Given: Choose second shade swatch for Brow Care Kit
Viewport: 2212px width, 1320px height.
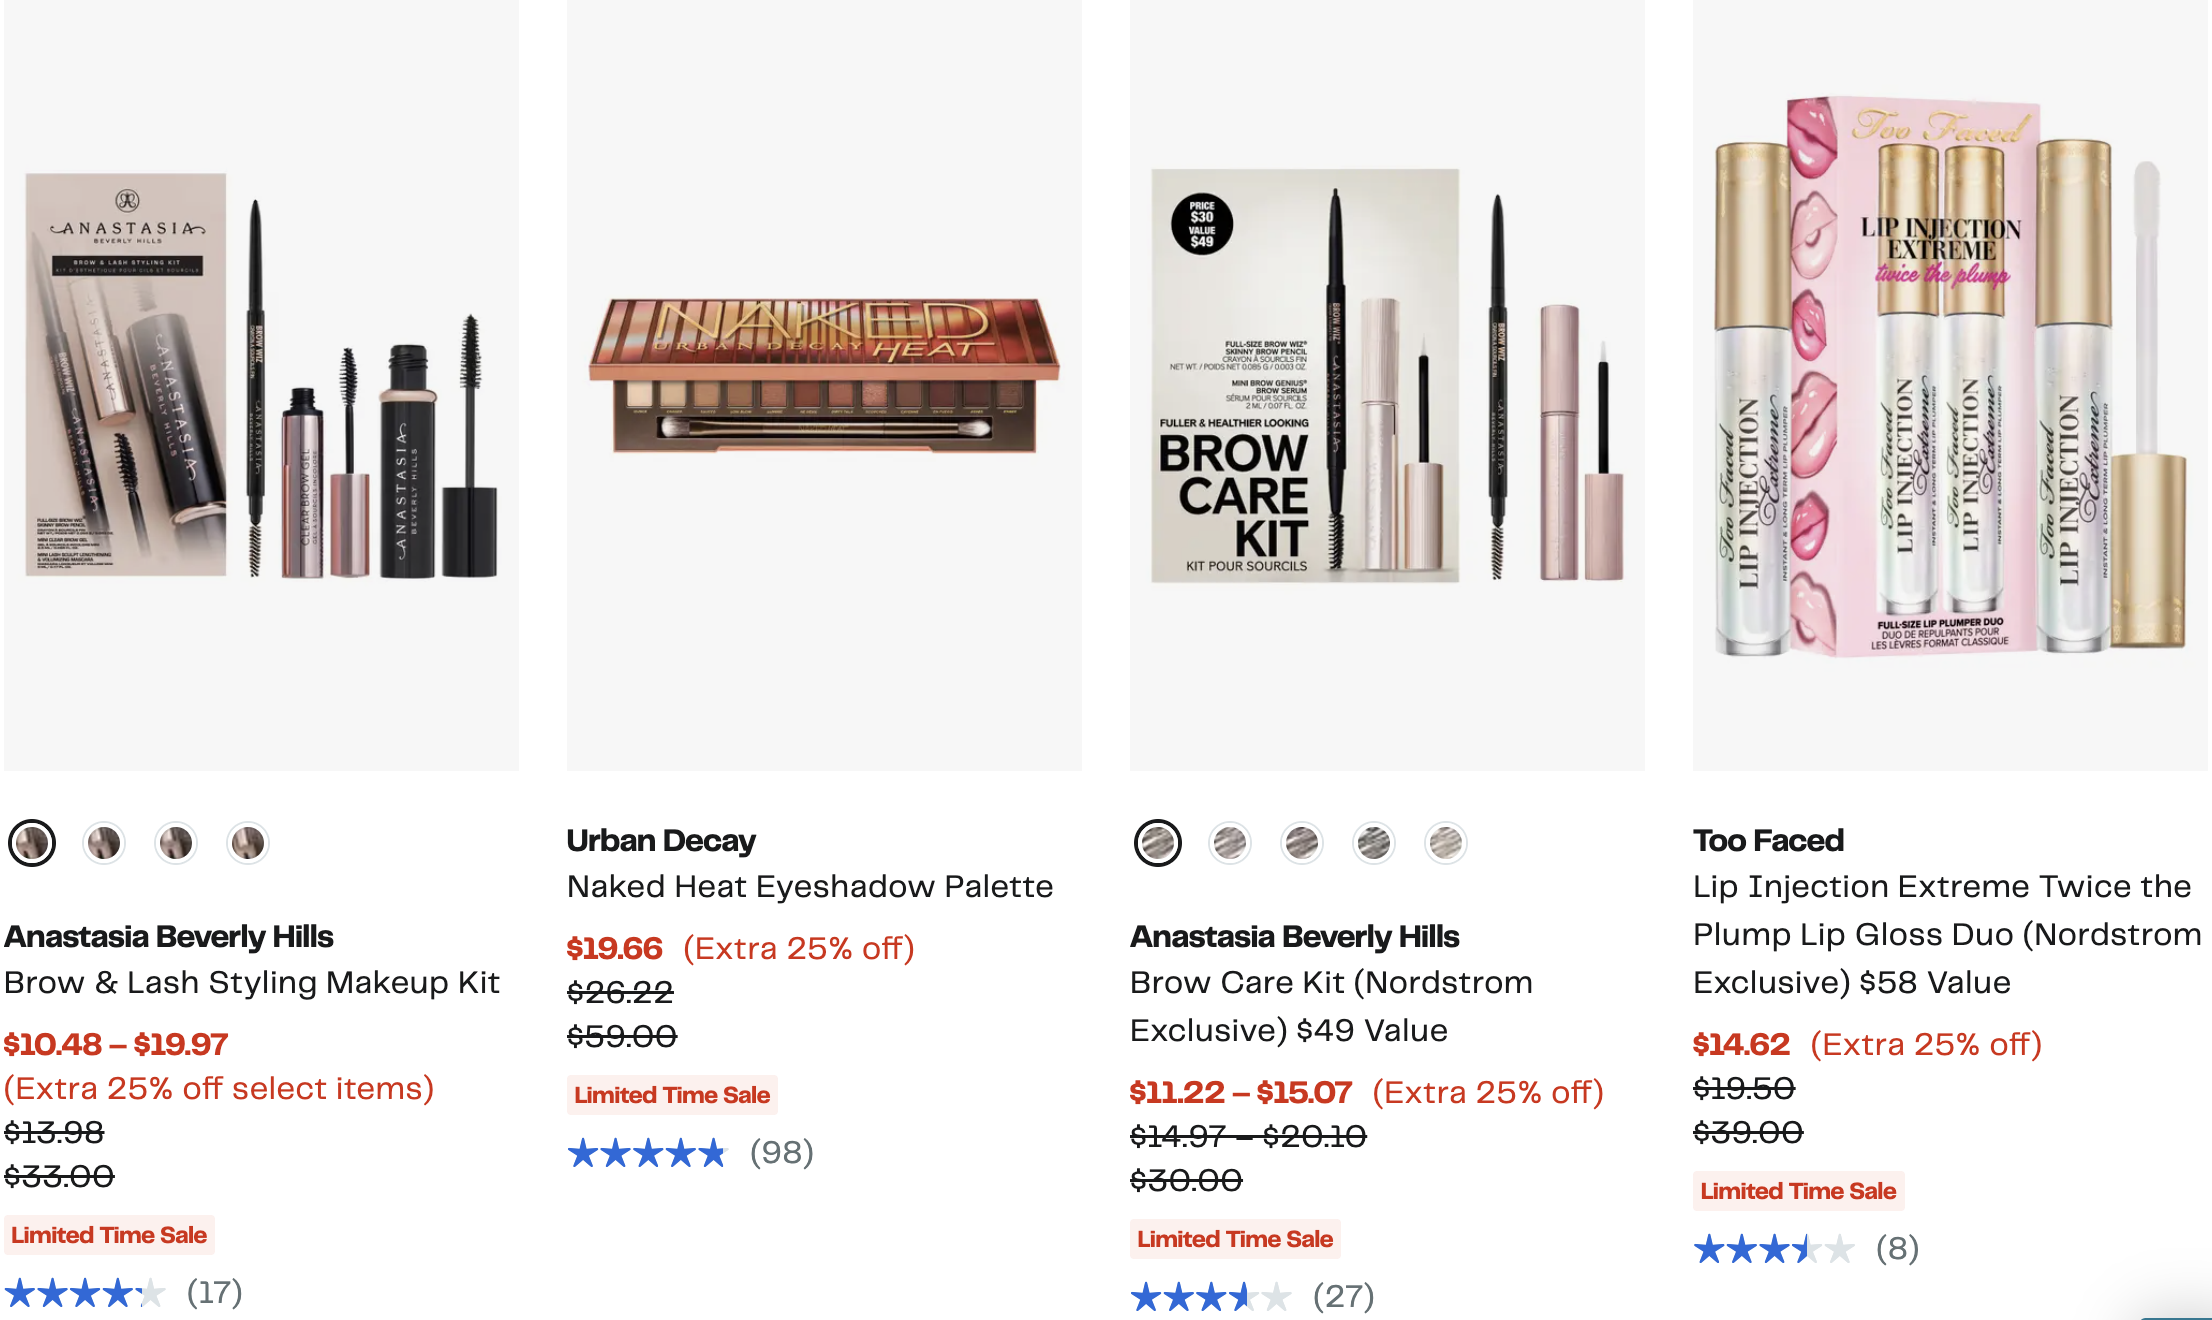Looking at the screenshot, I should click(x=1230, y=843).
